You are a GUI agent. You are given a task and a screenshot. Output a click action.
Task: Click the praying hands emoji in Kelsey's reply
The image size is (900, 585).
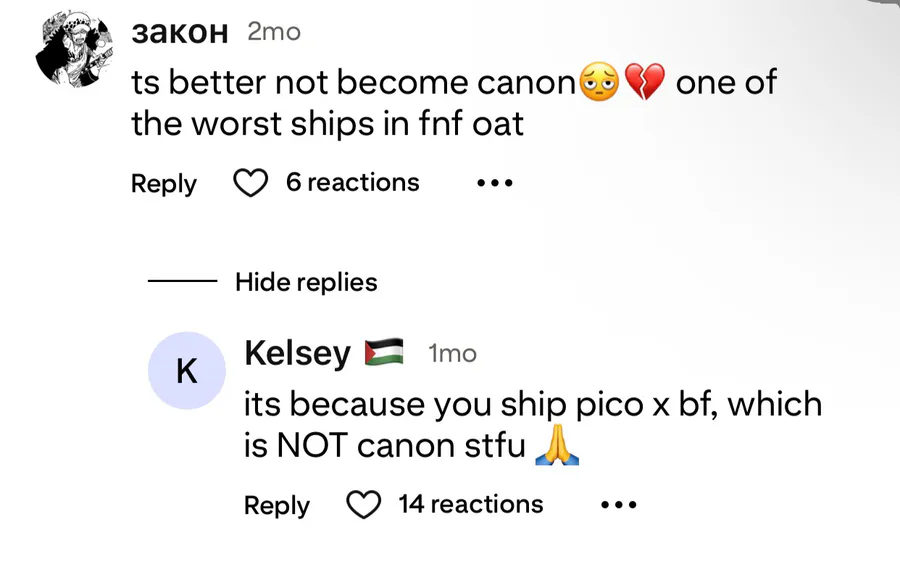(557, 445)
